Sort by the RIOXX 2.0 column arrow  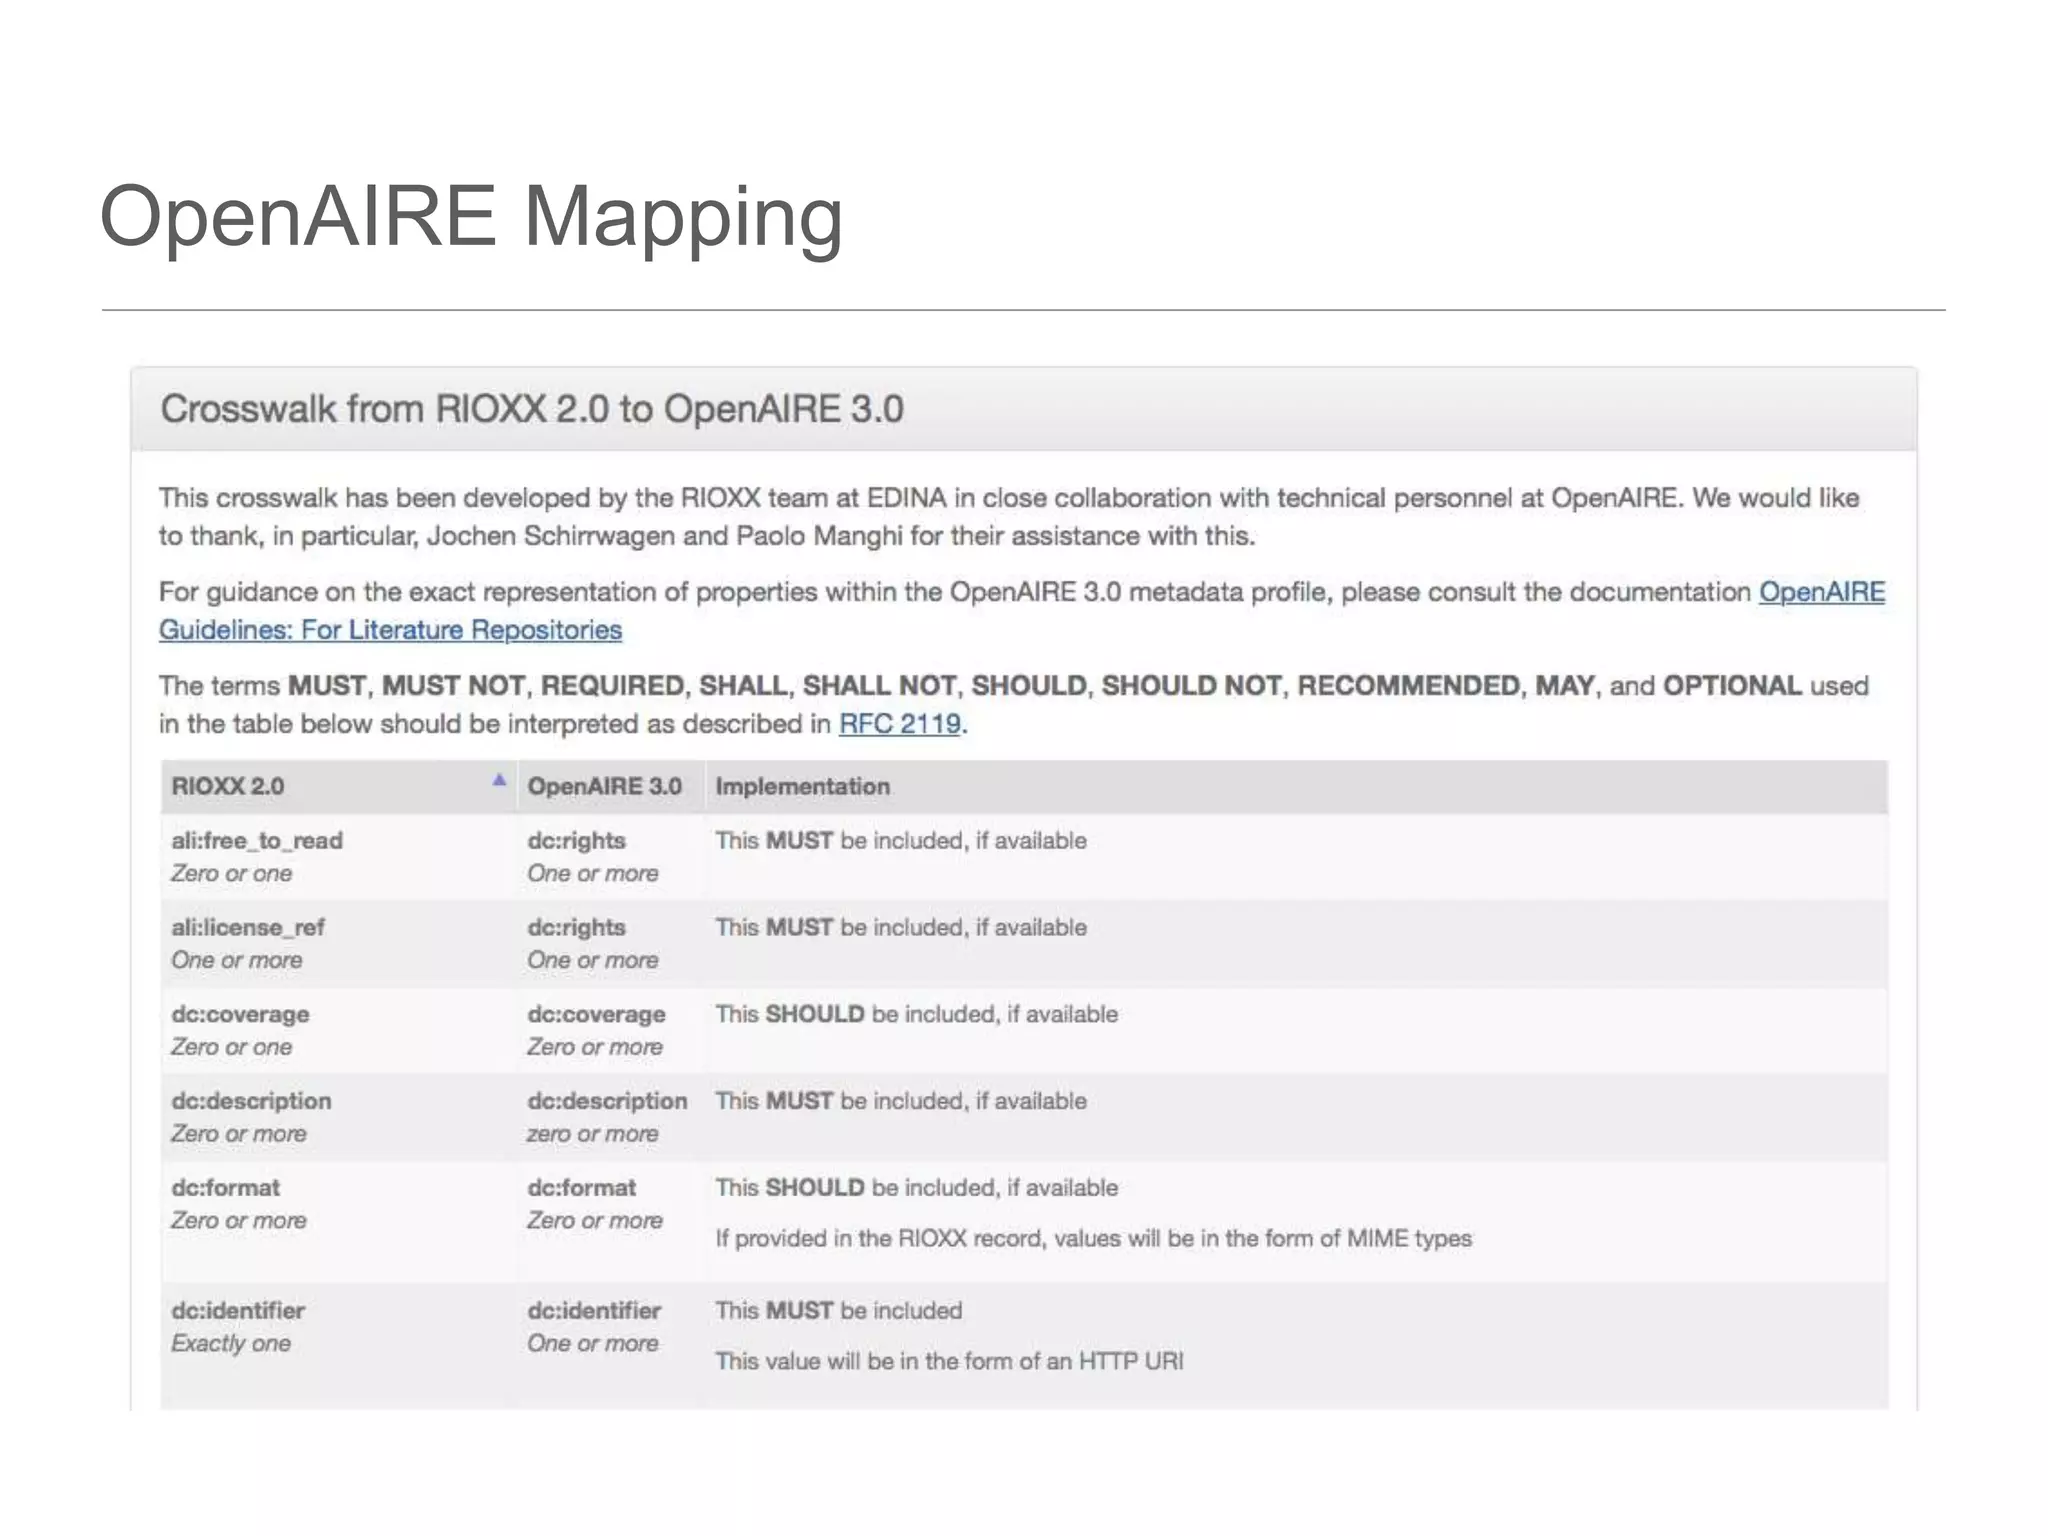[499, 780]
